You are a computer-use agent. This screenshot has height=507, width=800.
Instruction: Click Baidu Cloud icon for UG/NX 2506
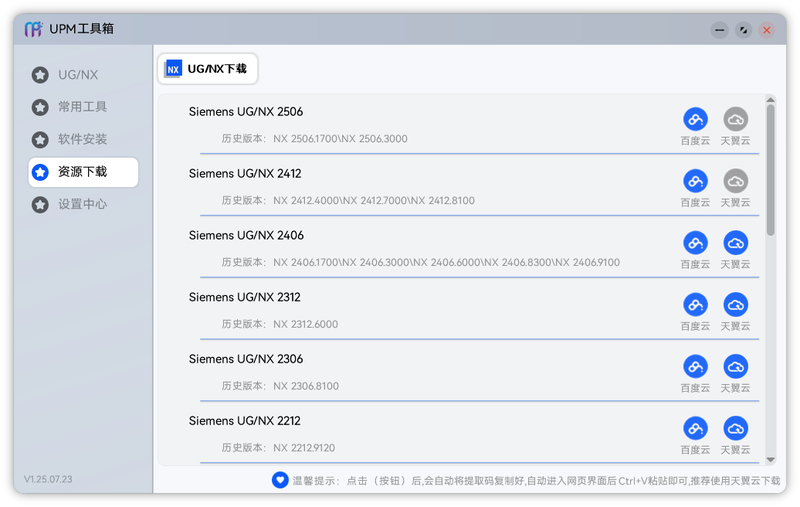(x=695, y=119)
